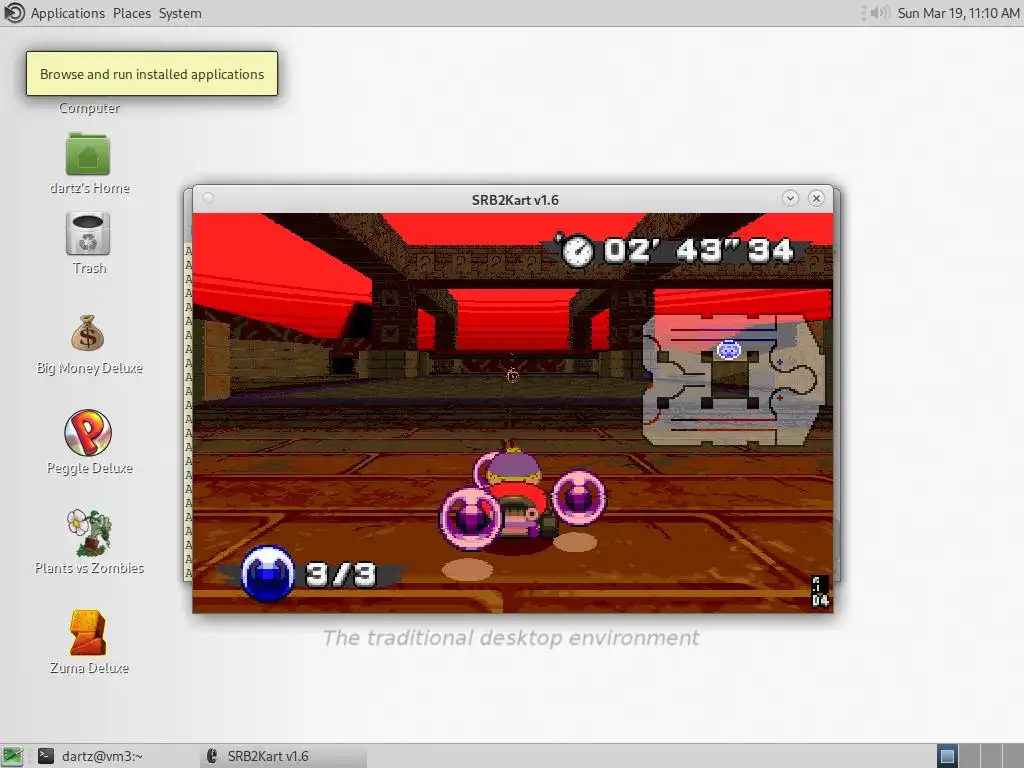Viewport: 1024px width, 768px height.
Task: Click the SRB2Kart v1.6 taskbar button
Action: point(284,756)
